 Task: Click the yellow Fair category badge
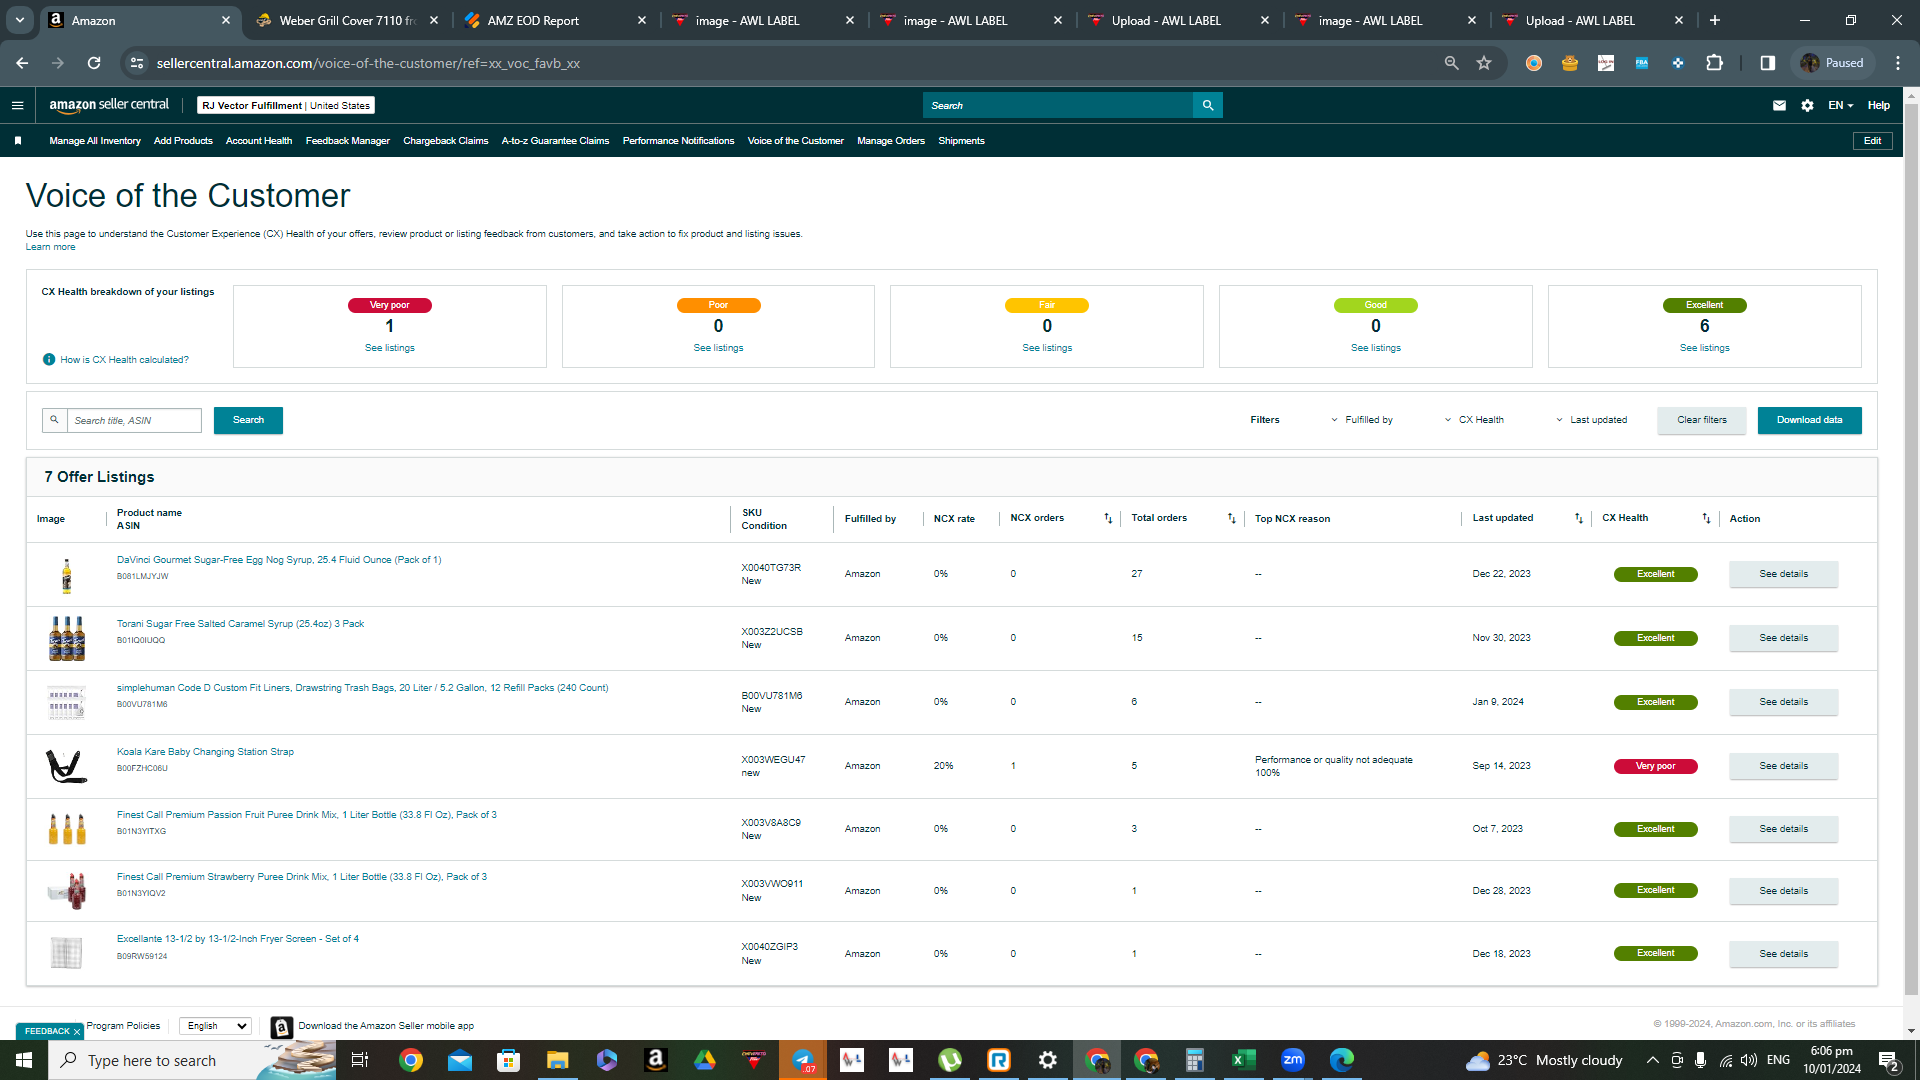tap(1046, 305)
